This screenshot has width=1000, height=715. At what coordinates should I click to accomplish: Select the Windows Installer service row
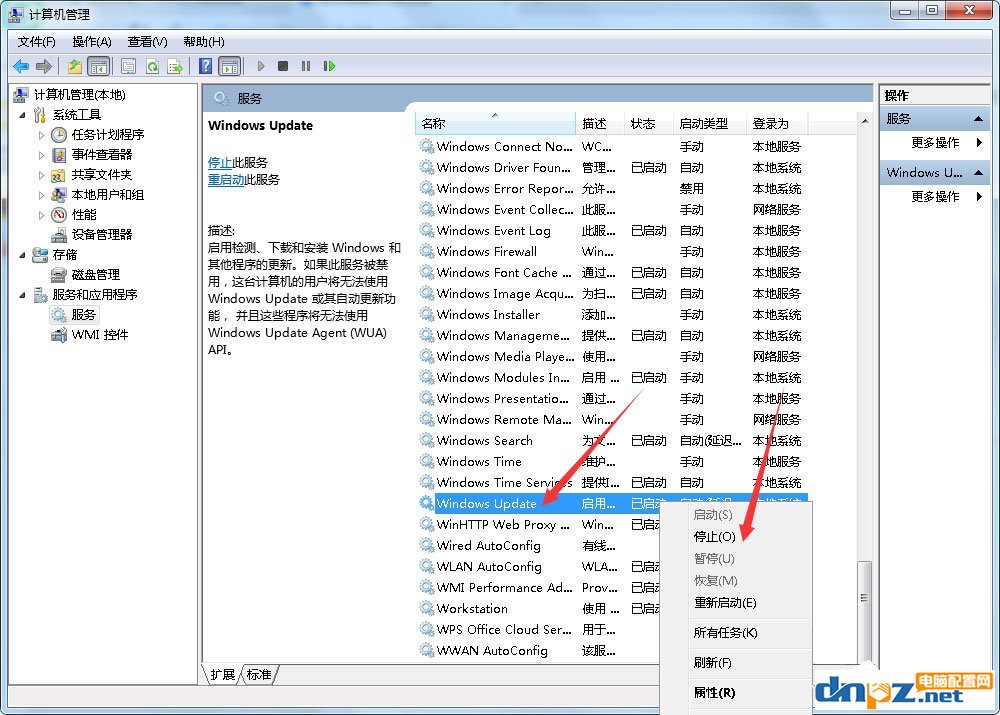612,315
